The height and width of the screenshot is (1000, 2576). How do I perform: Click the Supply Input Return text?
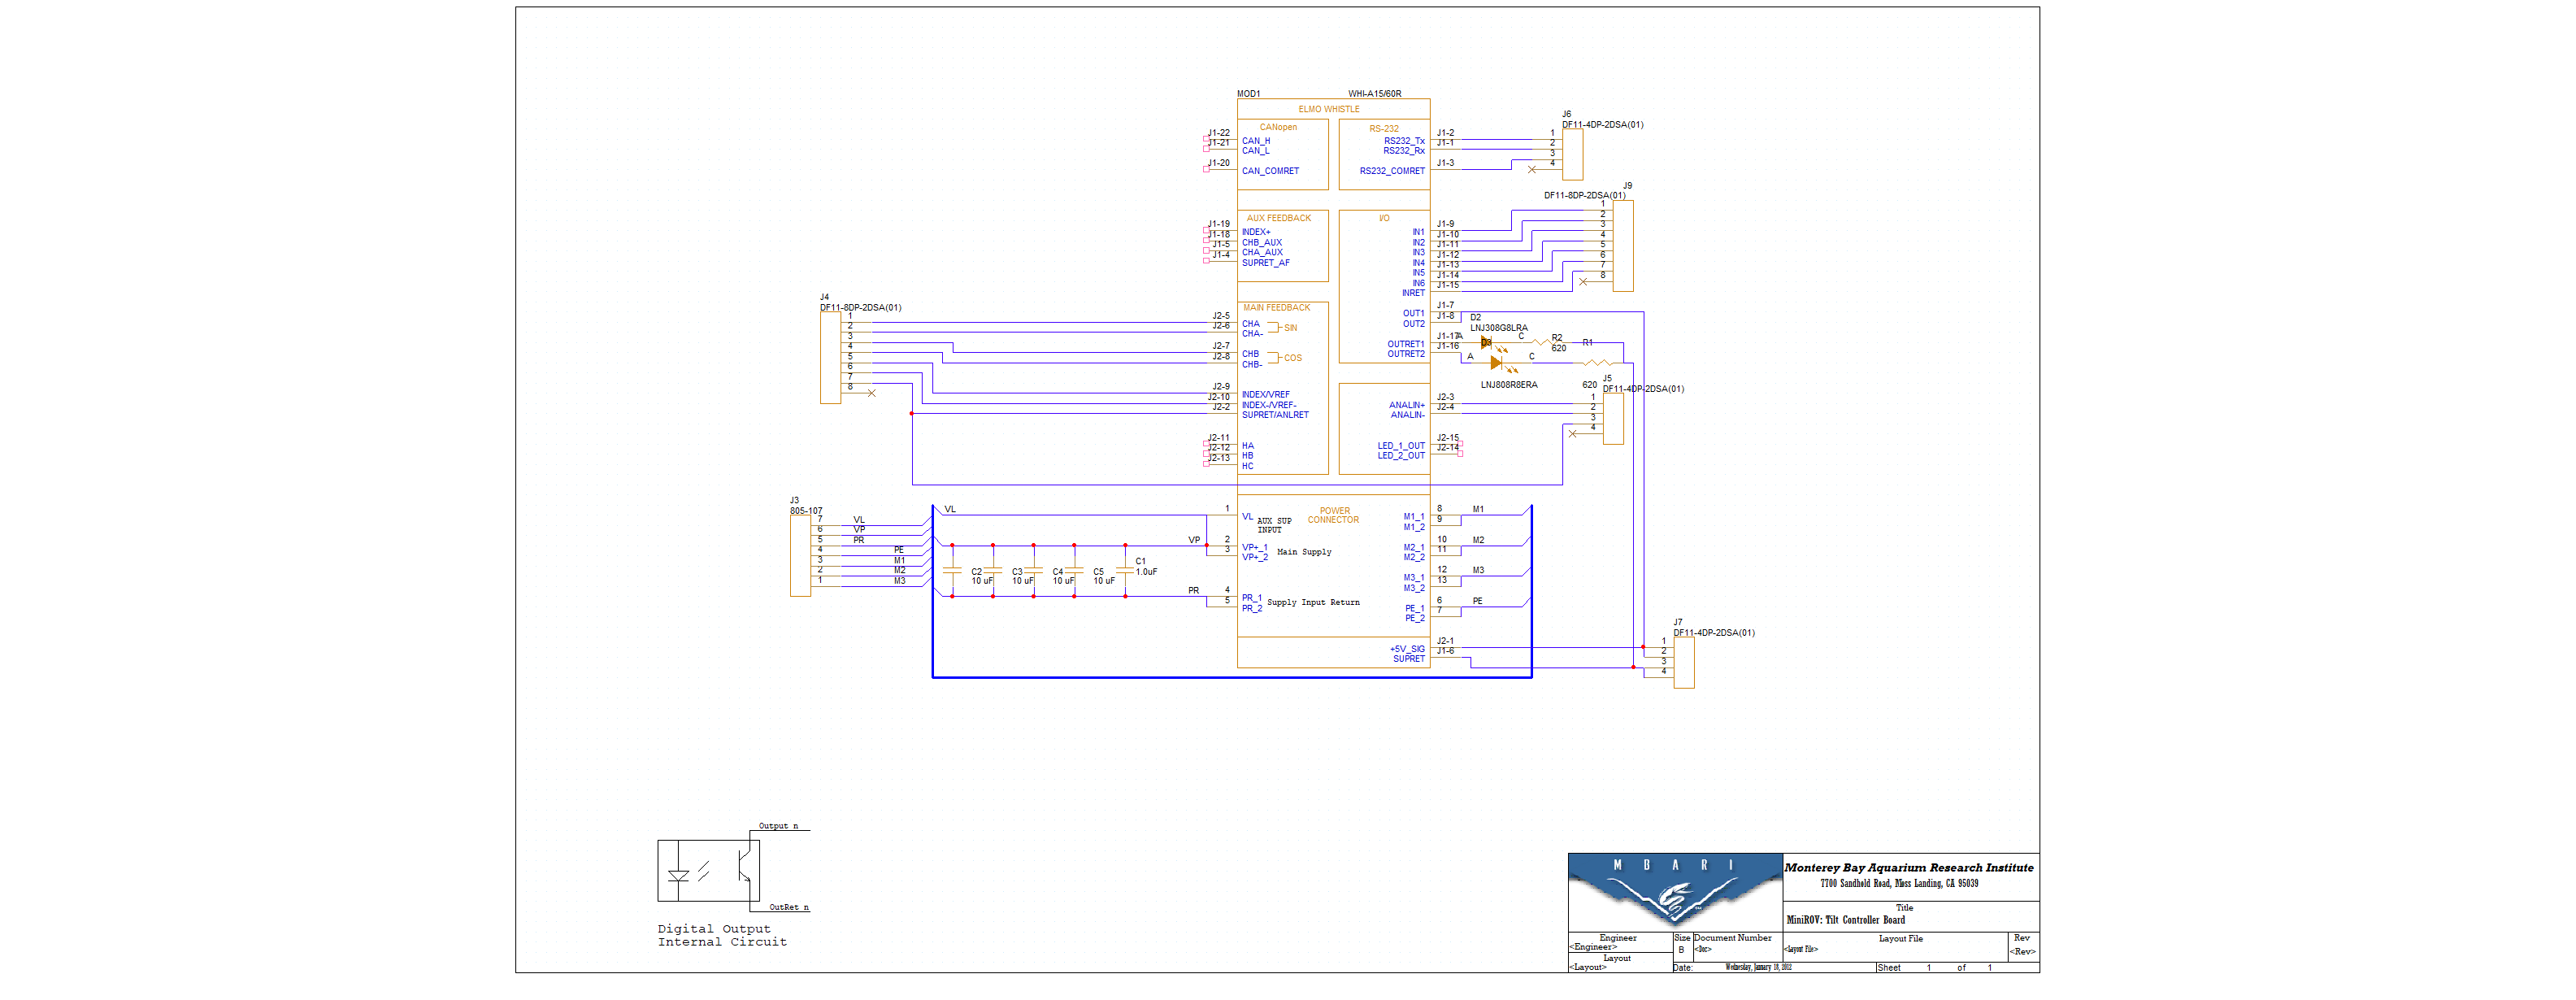pyautogui.click(x=1313, y=602)
